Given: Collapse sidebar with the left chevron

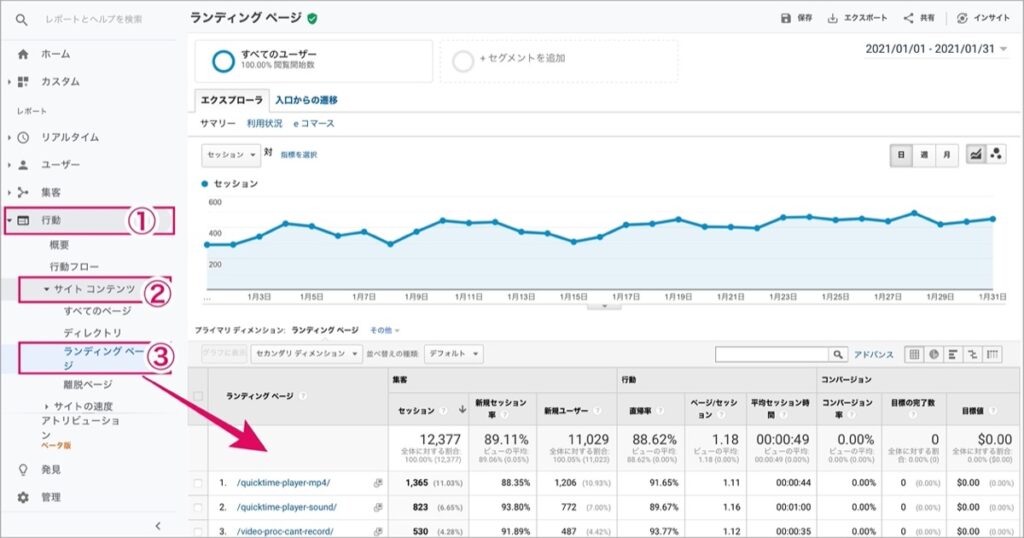Looking at the screenshot, I should click(x=157, y=526).
